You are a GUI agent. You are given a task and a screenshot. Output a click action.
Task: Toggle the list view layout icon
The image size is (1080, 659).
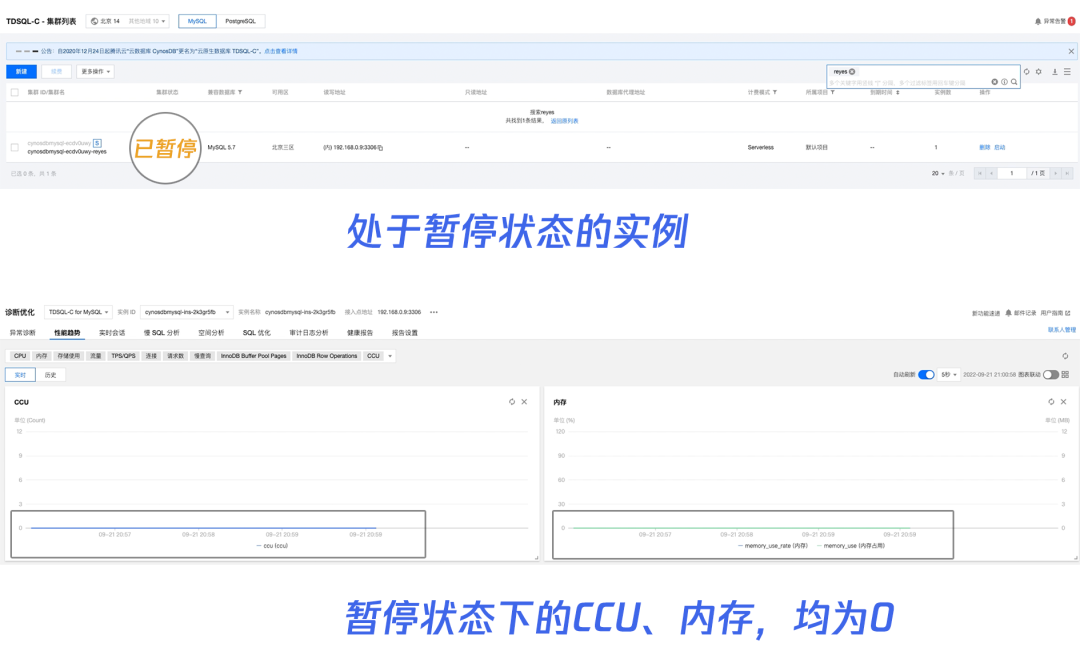(x=1067, y=72)
